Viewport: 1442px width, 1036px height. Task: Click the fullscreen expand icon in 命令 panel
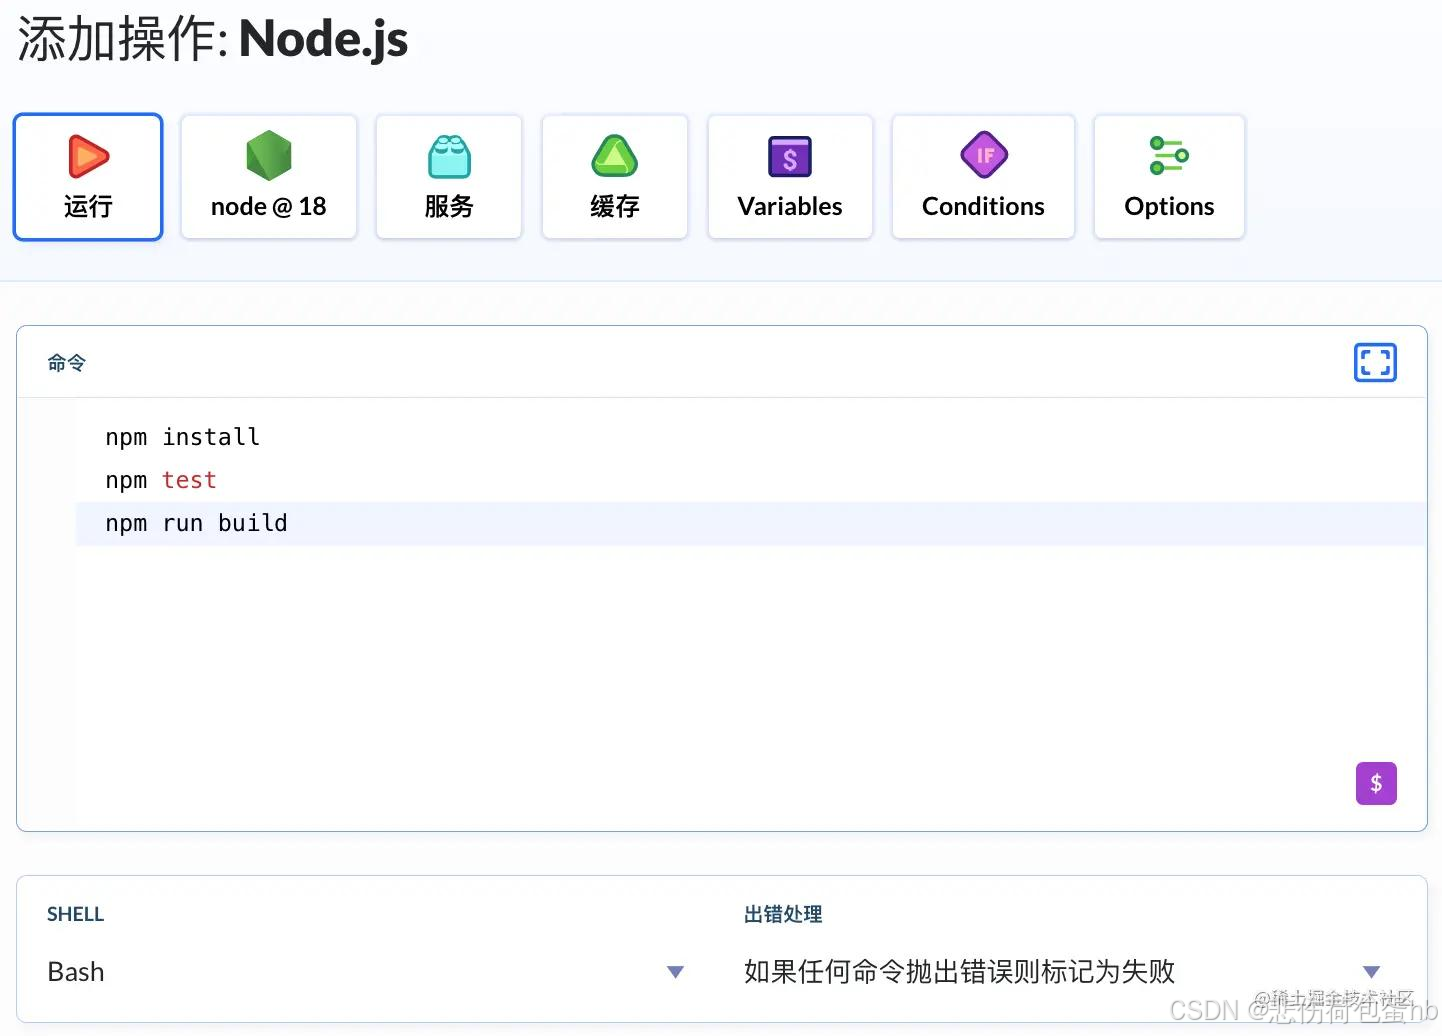(1375, 362)
